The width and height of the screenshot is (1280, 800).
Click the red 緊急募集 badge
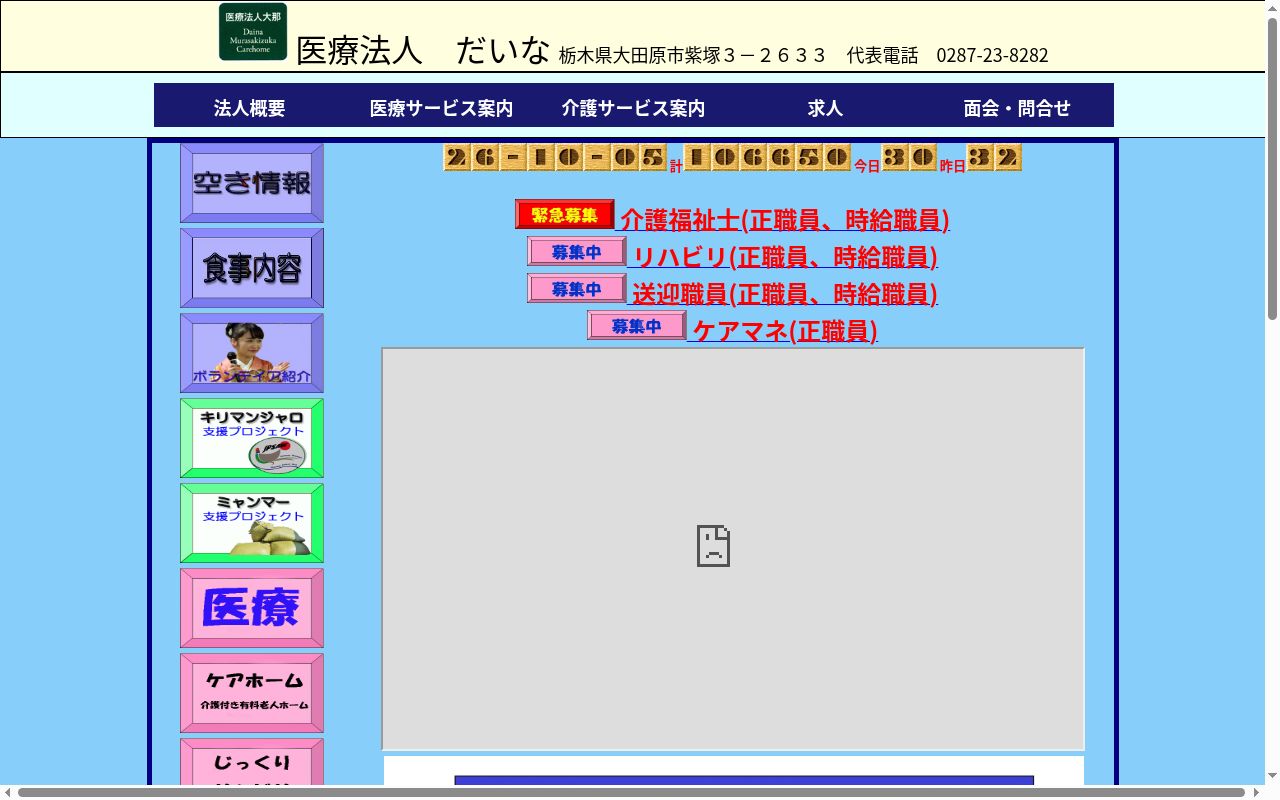[x=565, y=214]
